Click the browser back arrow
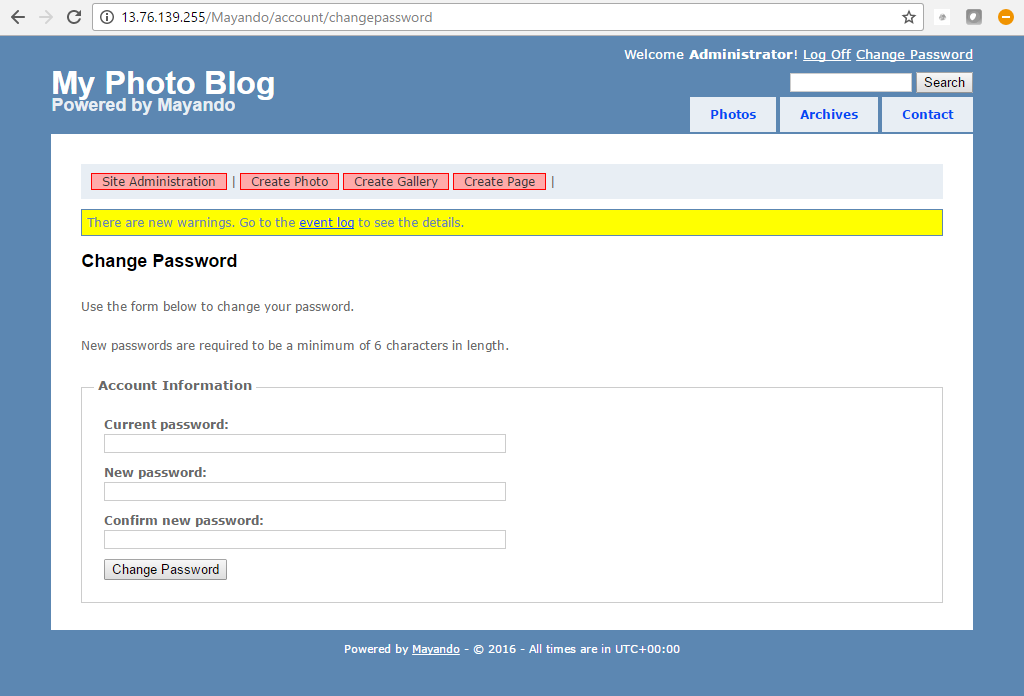 pyautogui.click(x=18, y=17)
